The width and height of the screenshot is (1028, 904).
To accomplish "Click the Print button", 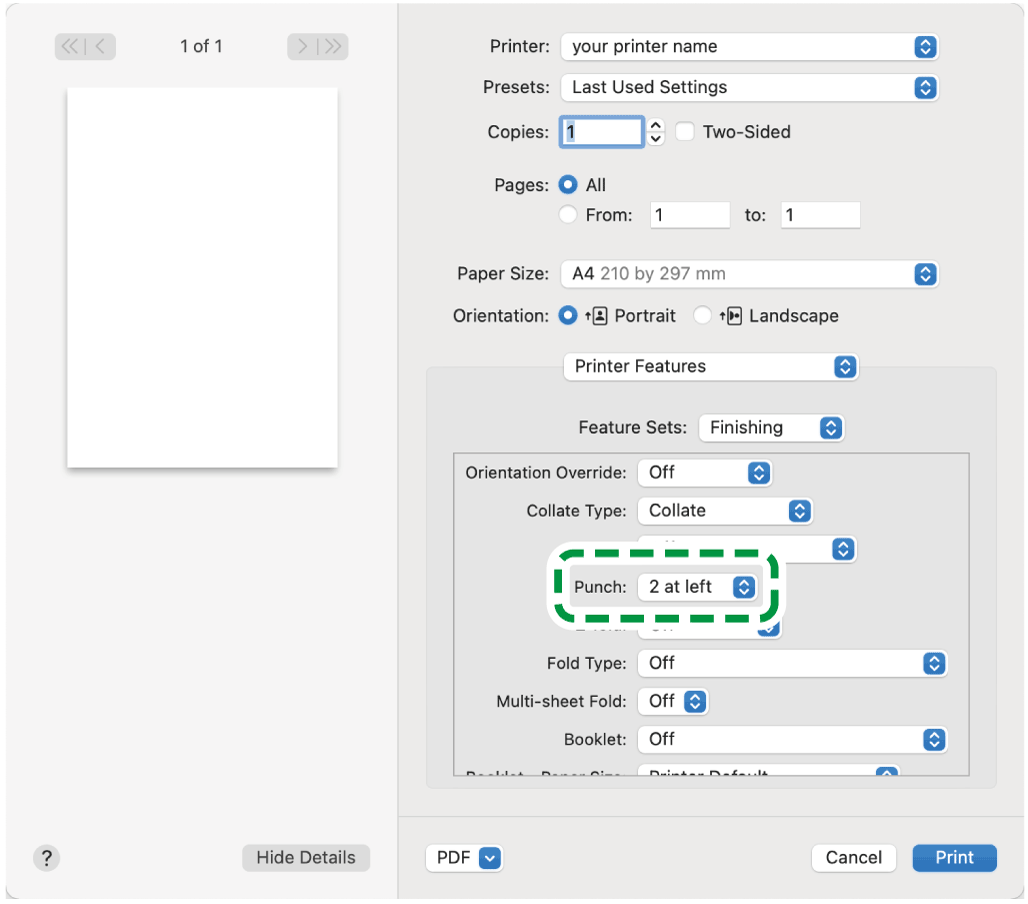I will [954, 857].
